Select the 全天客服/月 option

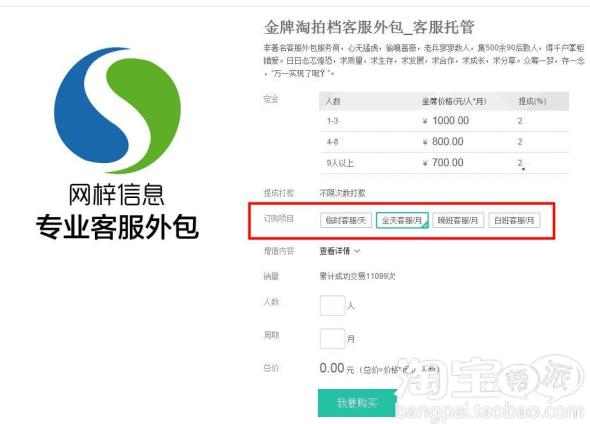[x=402, y=220]
